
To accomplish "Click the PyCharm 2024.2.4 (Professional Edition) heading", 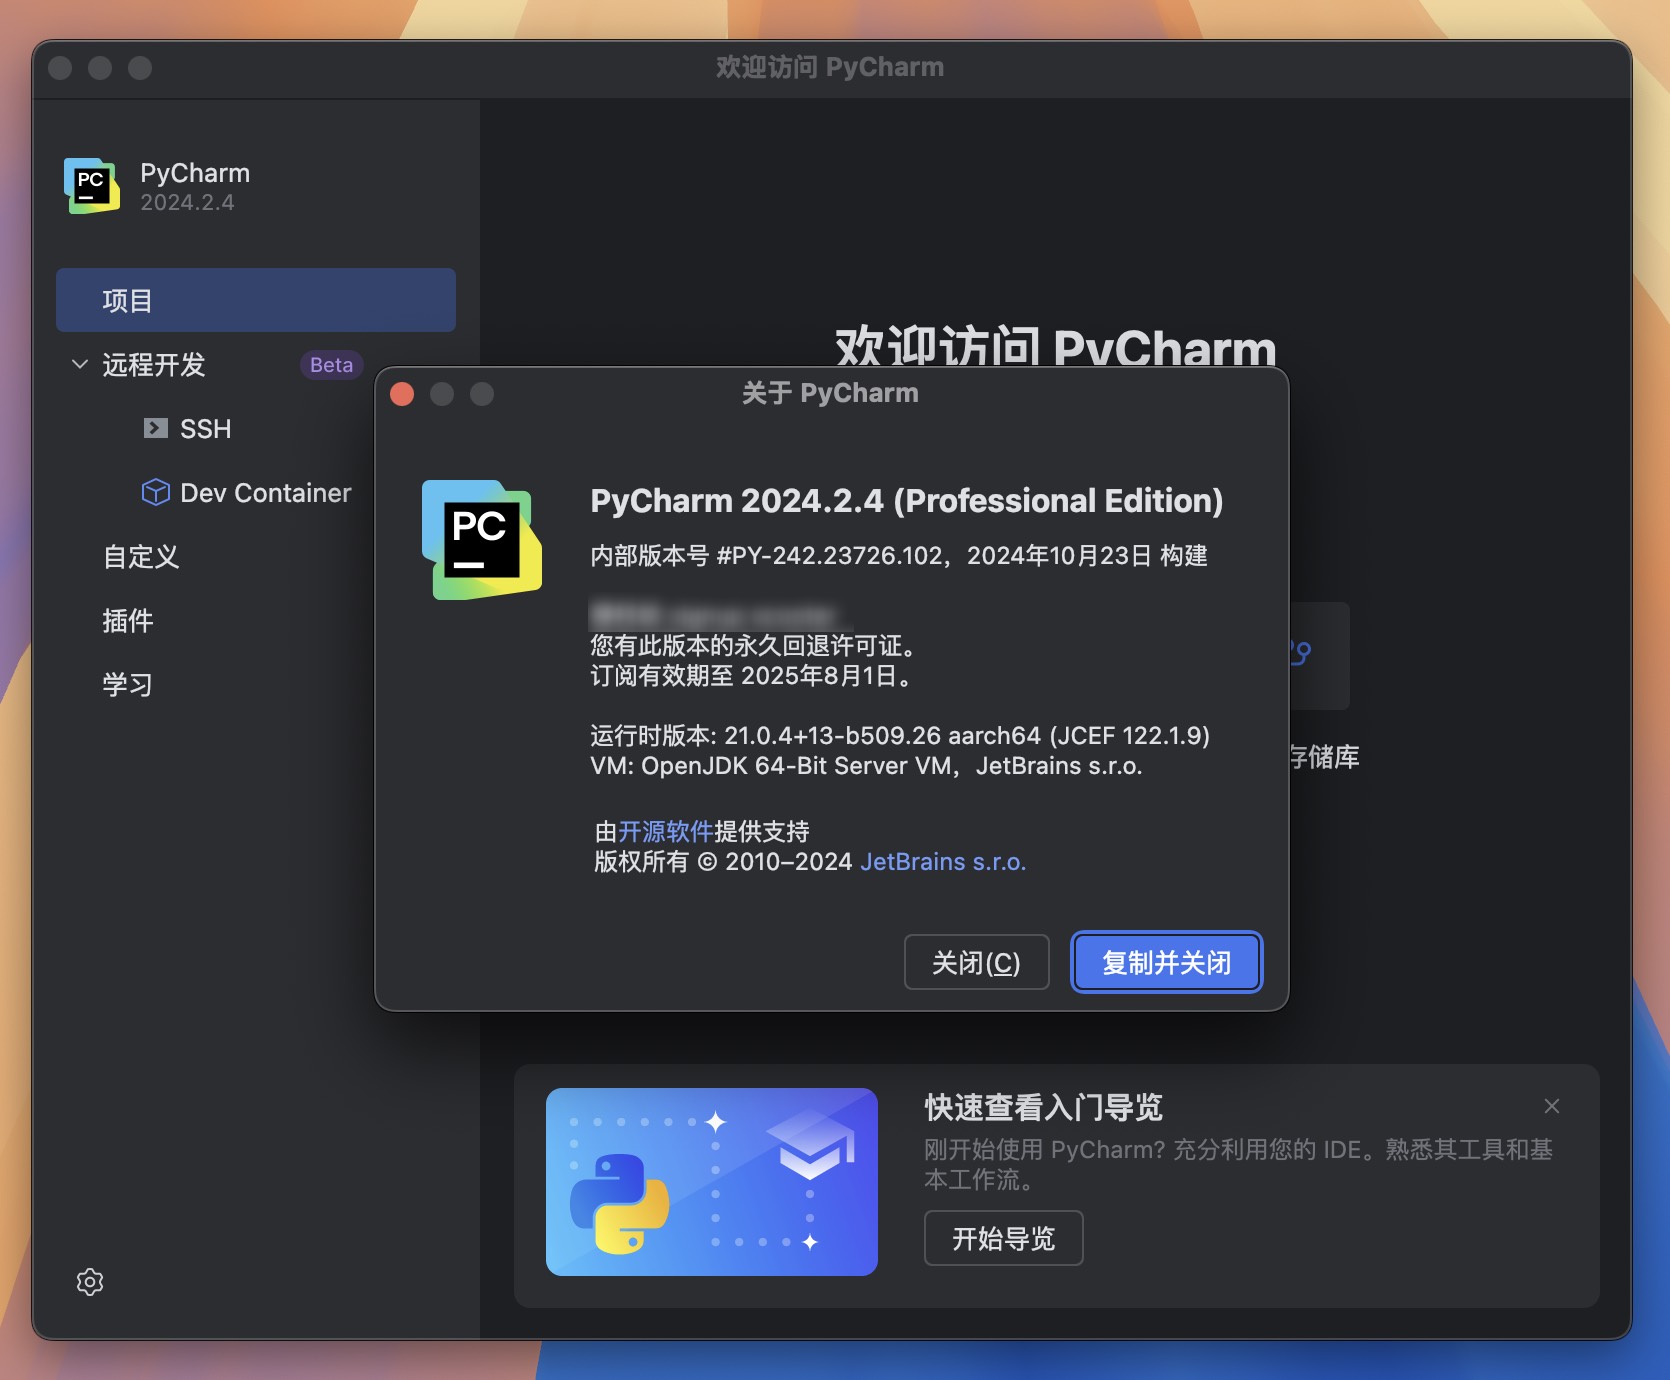I will click(x=907, y=500).
